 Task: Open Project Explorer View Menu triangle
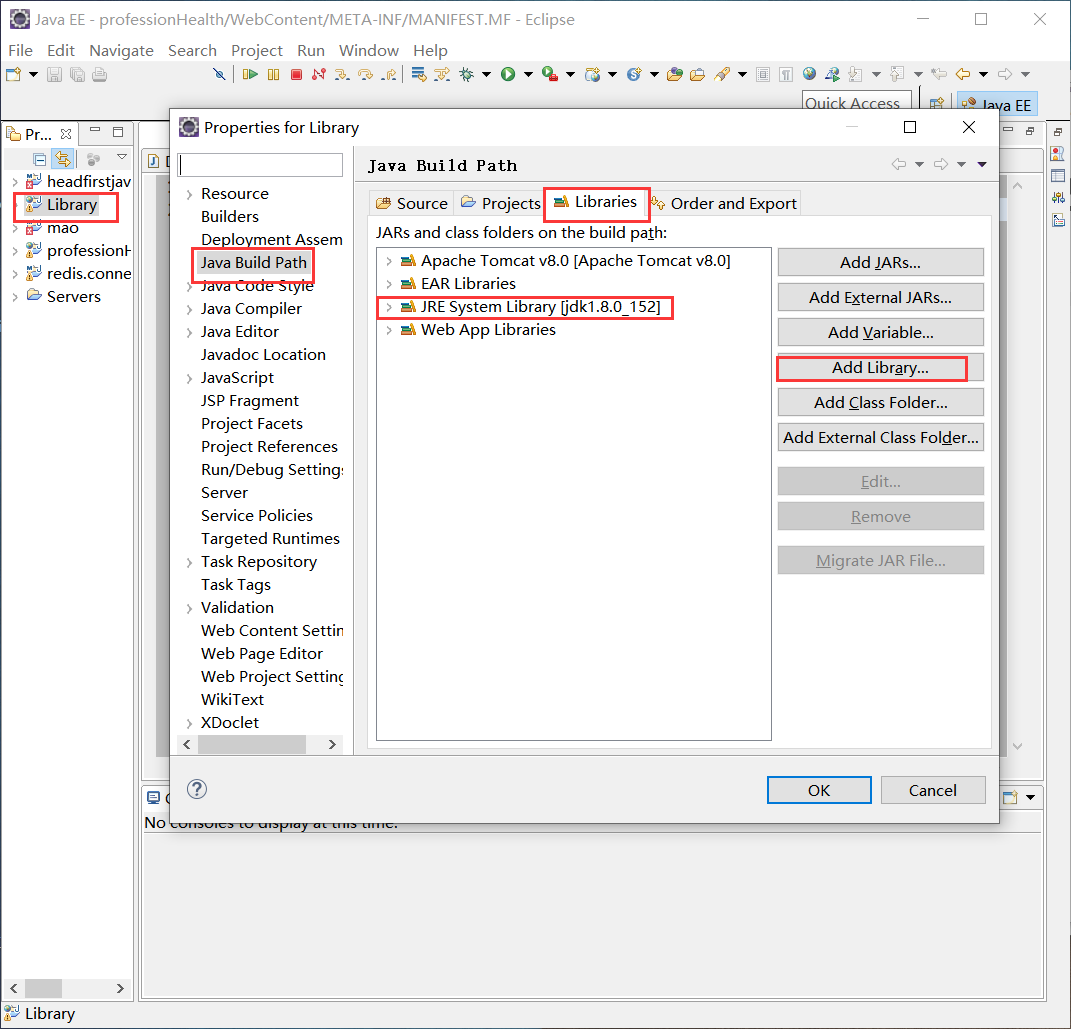(x=122, y=158)
